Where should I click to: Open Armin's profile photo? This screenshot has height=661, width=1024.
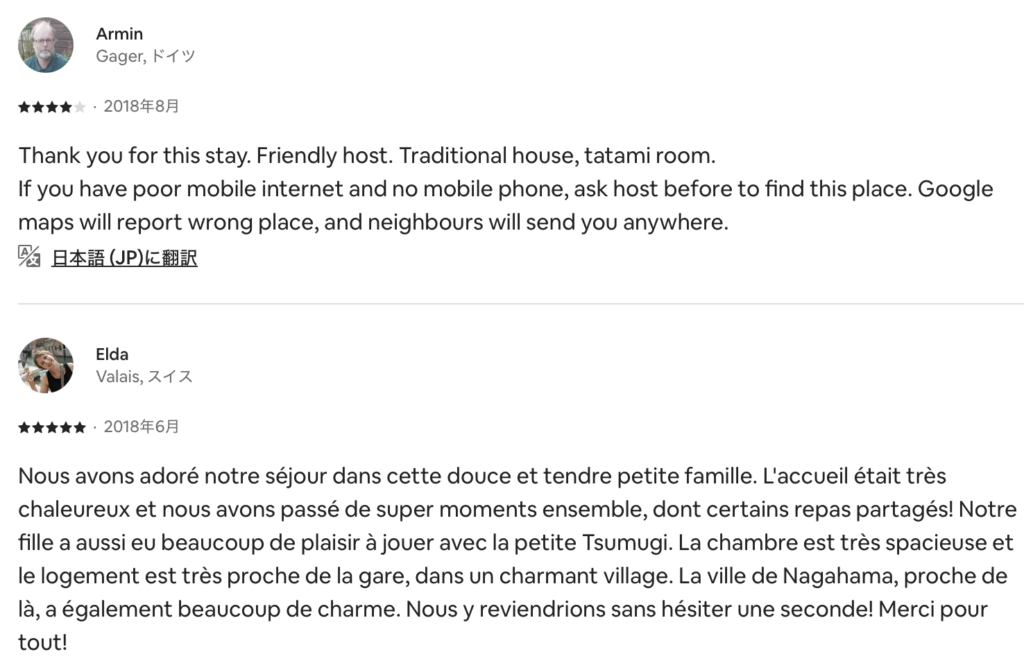[x=46, y=45]
